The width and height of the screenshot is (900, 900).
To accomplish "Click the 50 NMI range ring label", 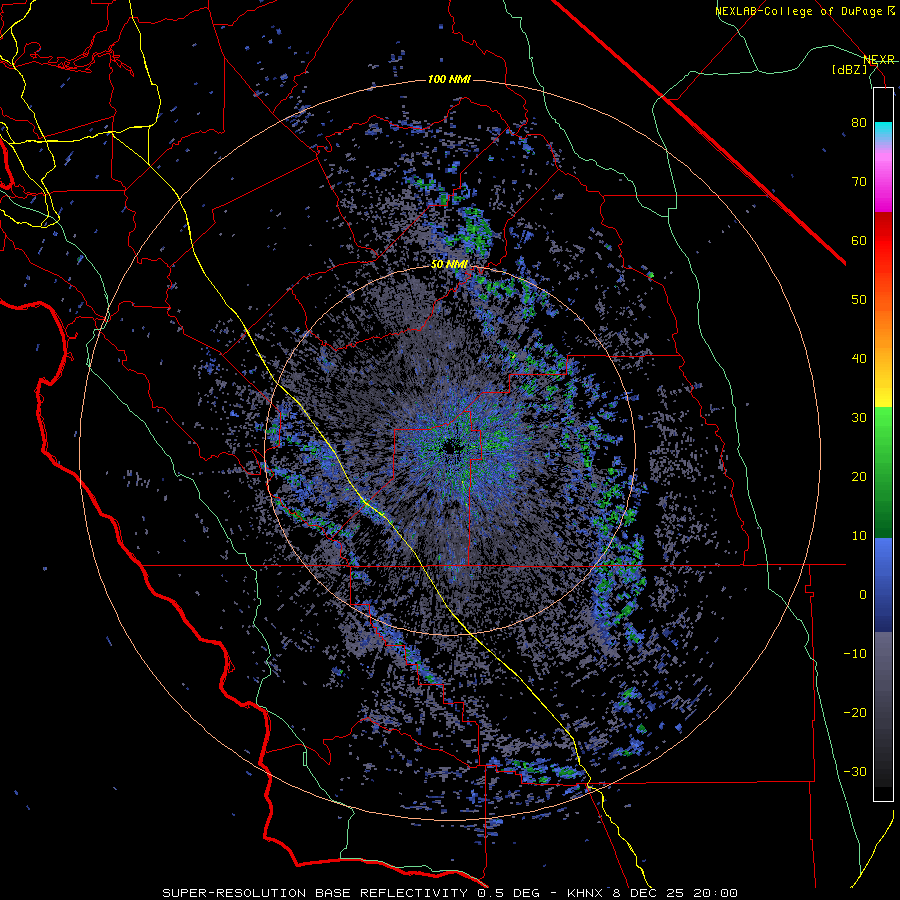I will [449, 265].
